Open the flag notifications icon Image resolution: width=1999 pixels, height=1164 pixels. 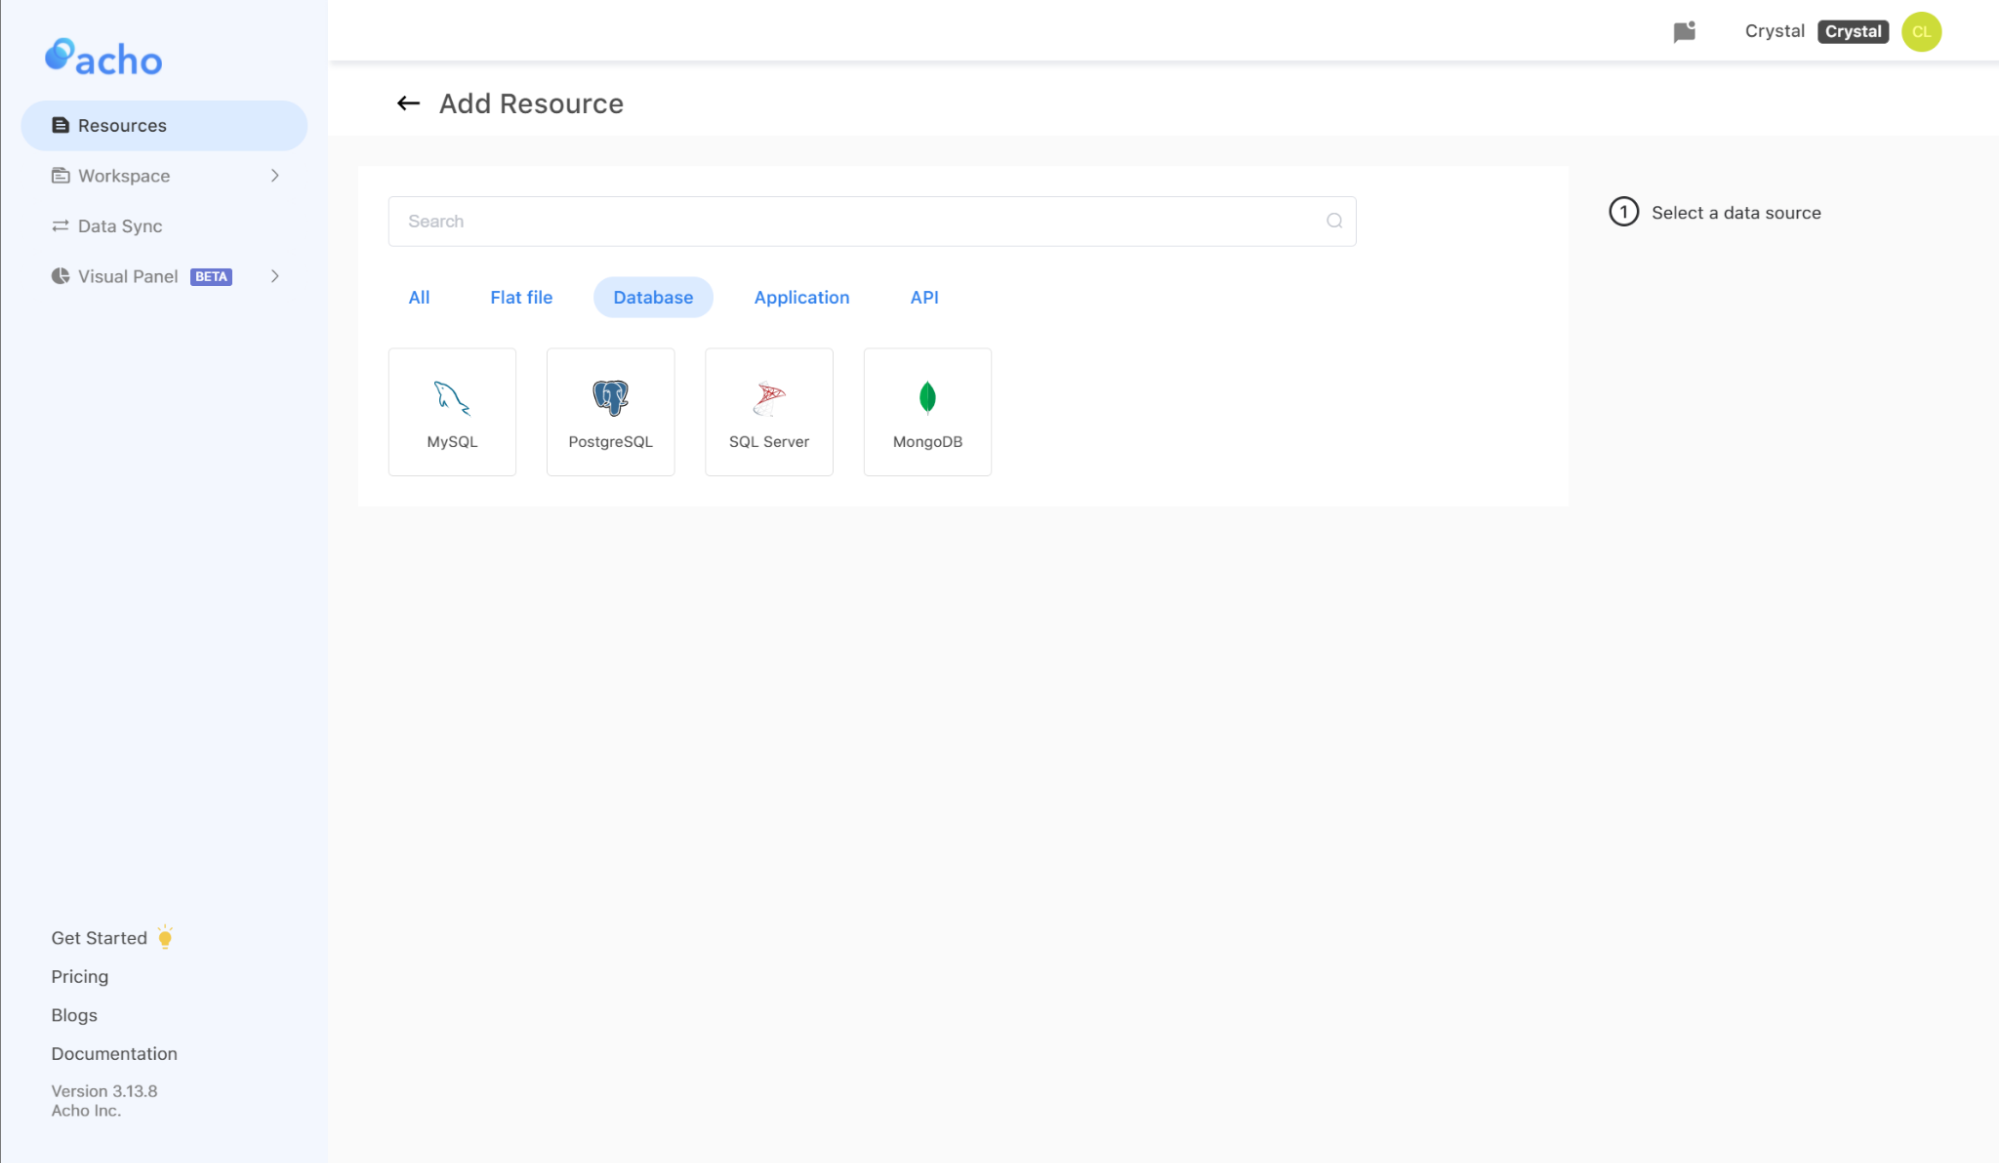click(1684, 32)
